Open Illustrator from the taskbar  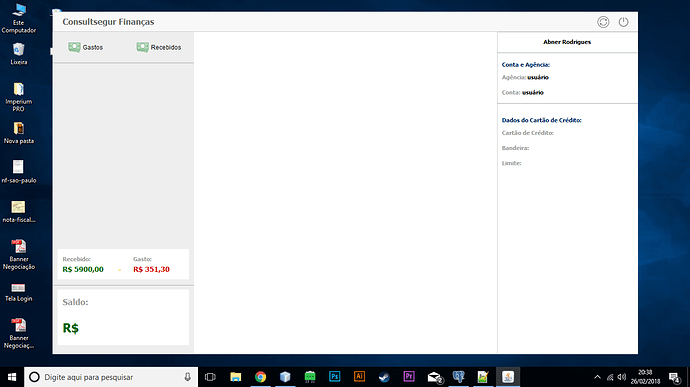click(x=359, y=377)
